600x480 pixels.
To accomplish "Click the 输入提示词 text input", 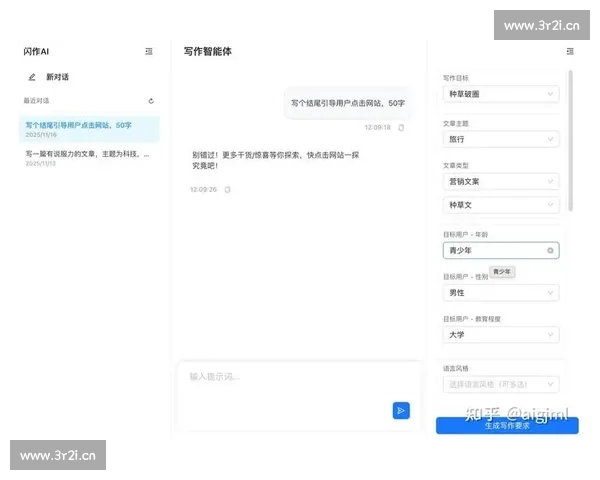I will pos(298,396).
